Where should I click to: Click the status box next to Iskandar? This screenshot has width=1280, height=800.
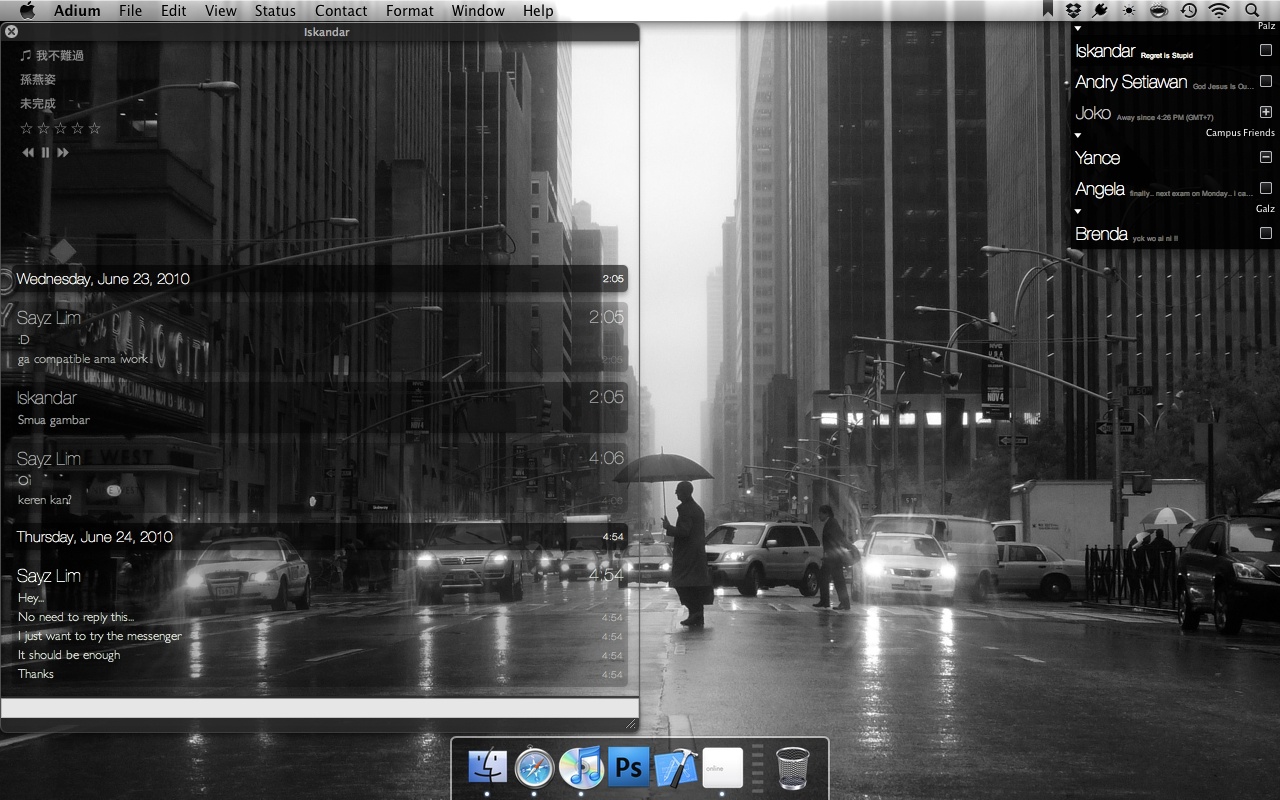[1265, 50]
